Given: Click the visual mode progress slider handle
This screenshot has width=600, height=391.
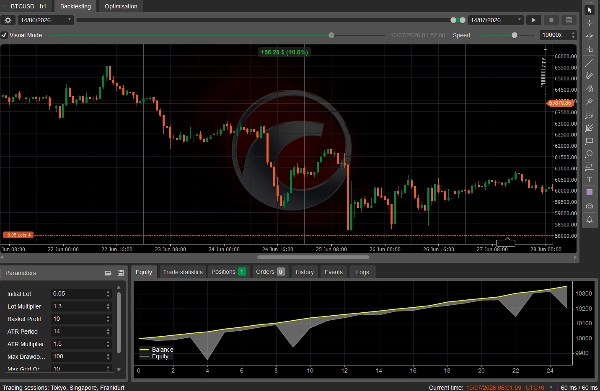Looking at the screenshot, I should 331,35.
